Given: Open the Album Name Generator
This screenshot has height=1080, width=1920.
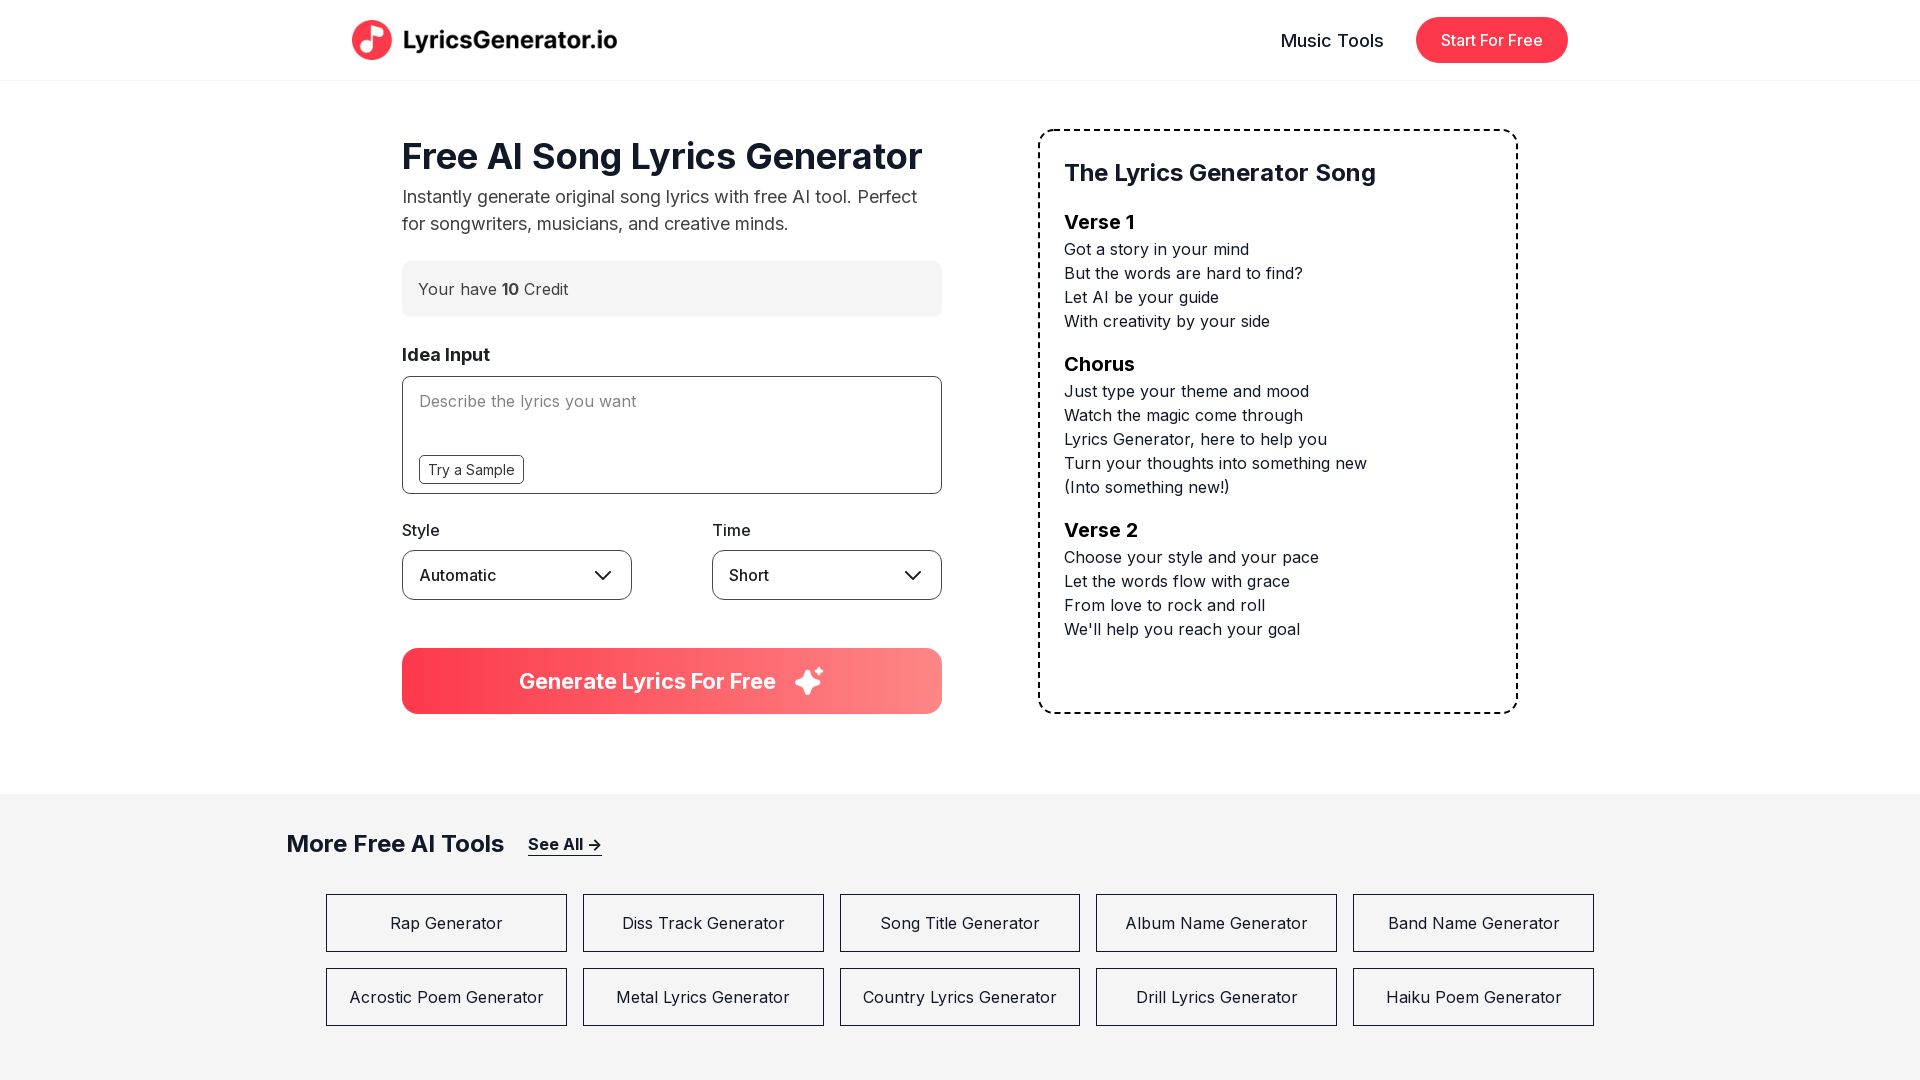Looking at the screenshot, I should click(x=1216, y=923).
